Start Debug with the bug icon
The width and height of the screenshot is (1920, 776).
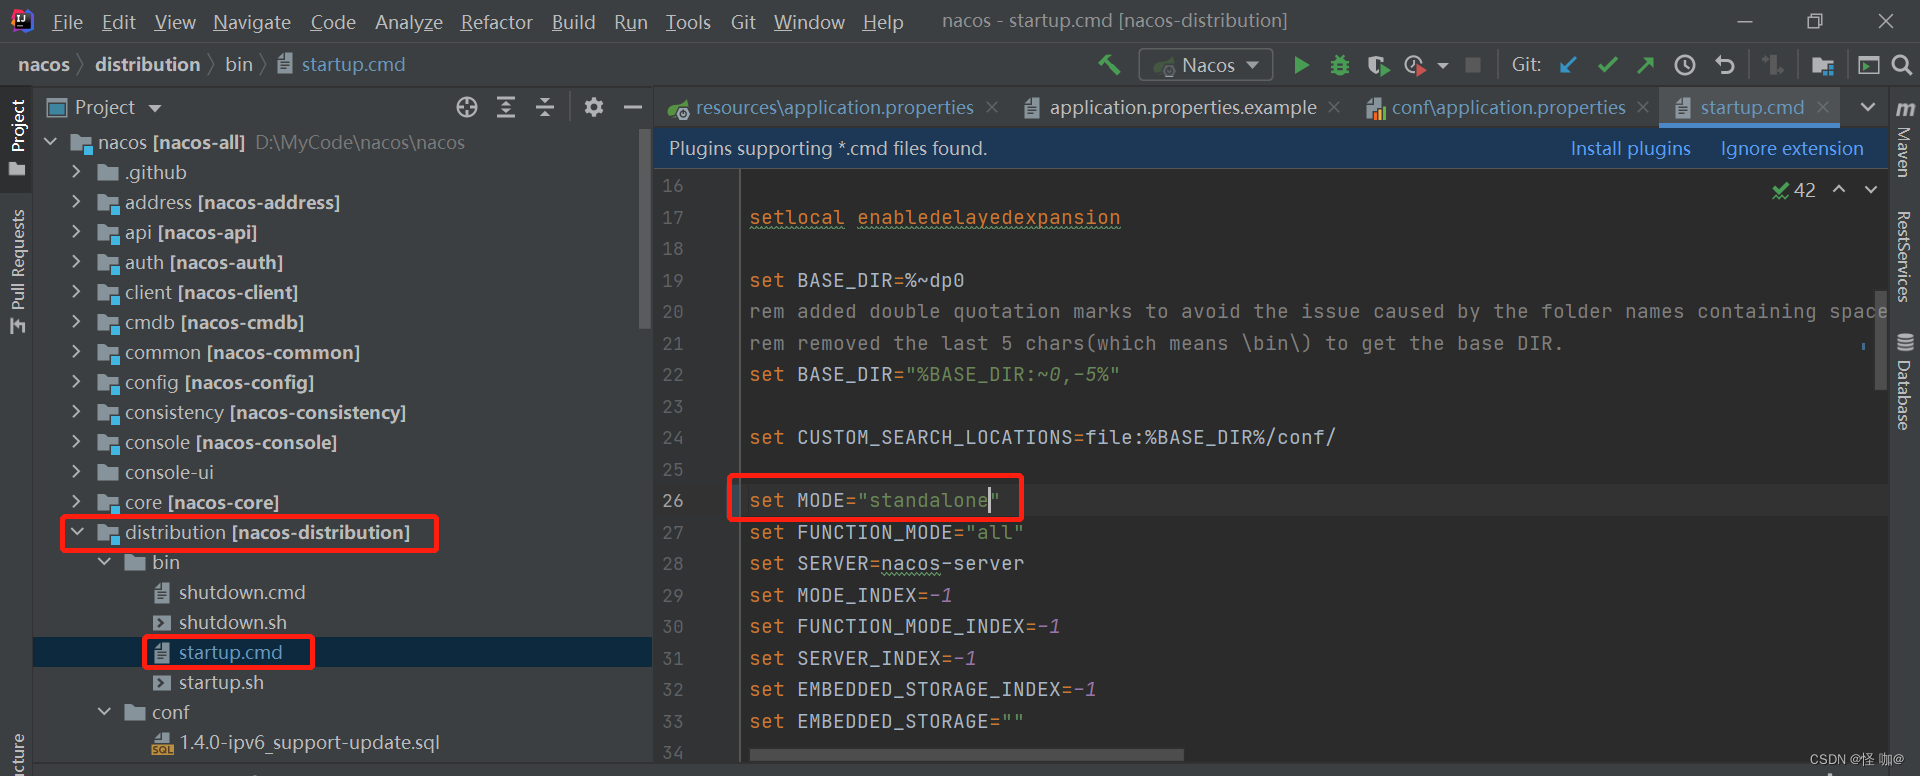(1340, 65)
